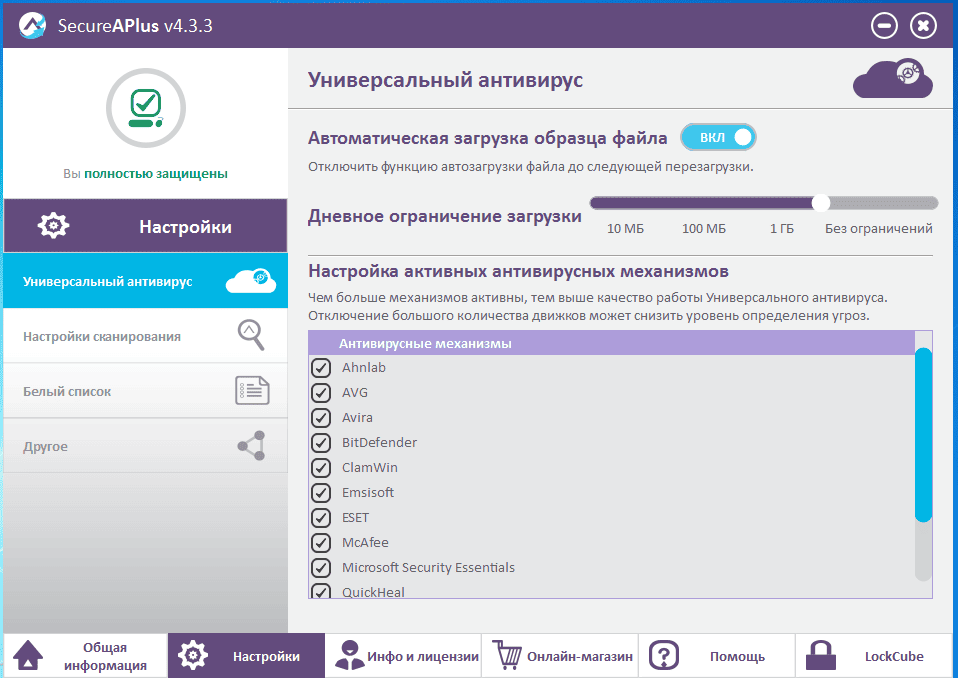
Task: Click the 1 ГБ slider label
Action: 781,228
